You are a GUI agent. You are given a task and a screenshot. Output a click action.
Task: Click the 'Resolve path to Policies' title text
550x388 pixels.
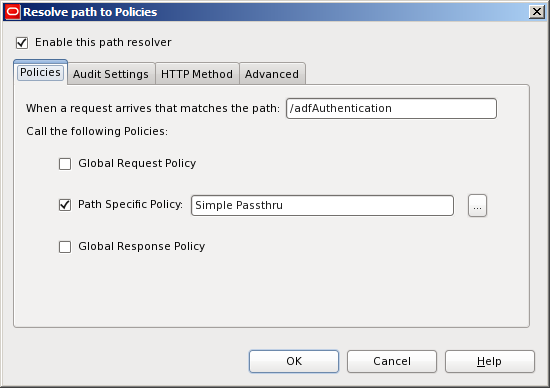tap(90, 12)
